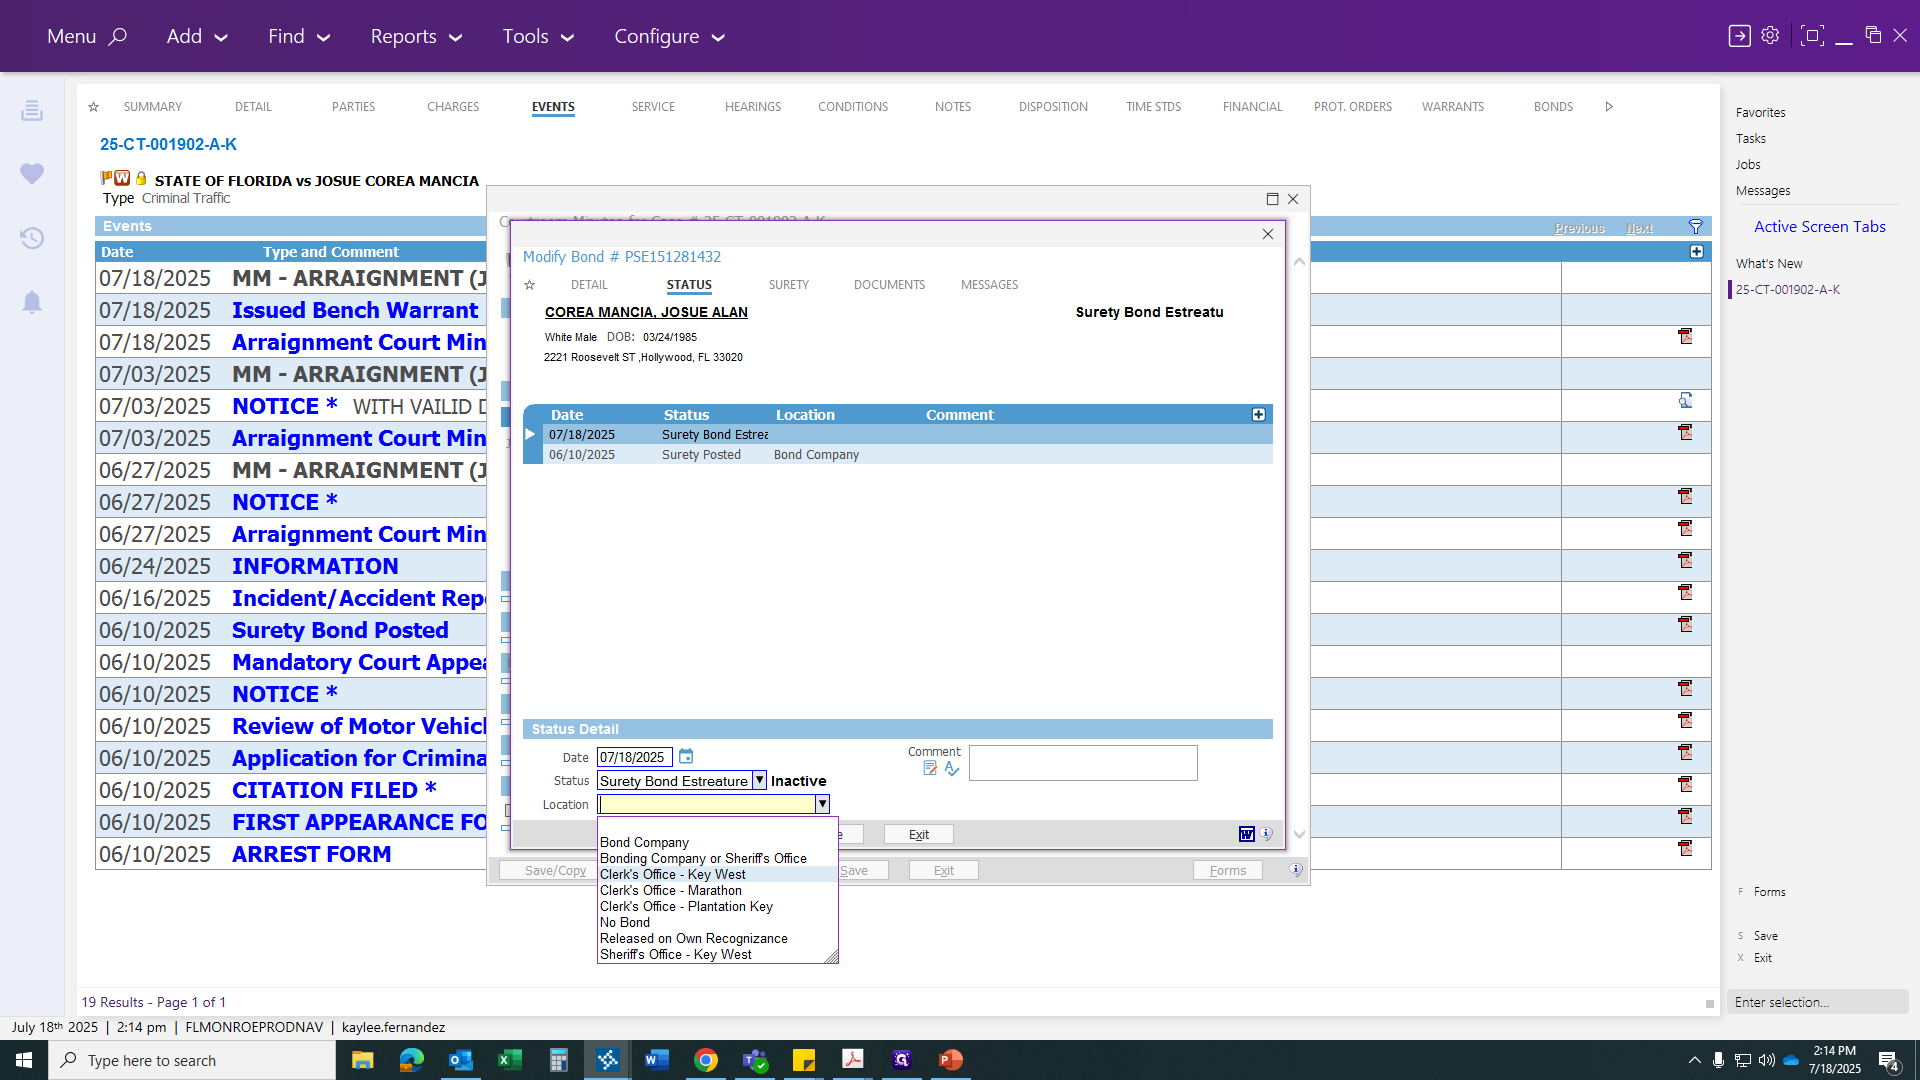
Task: Open document icon on NOTICE 07/03/2025 row
Action: point(1685,400)
